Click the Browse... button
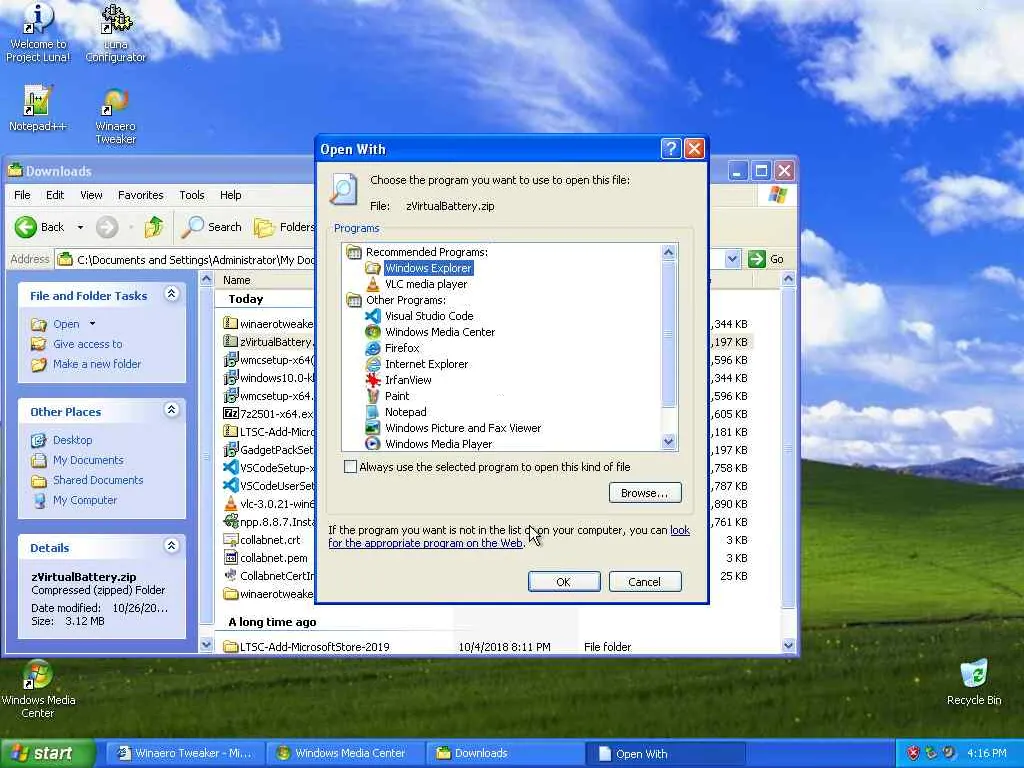Viewport: 1024px width, 768px height. [645, 493]
